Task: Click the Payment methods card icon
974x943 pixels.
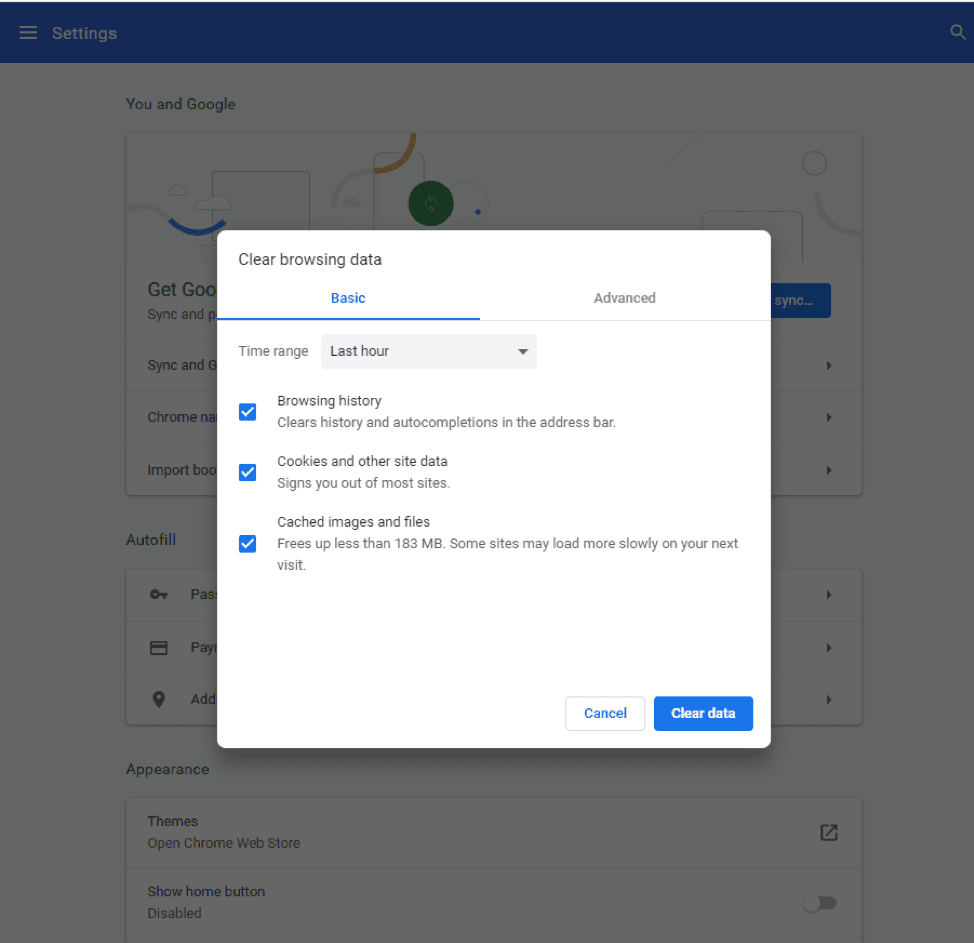Action: click(x=159, y=648)
